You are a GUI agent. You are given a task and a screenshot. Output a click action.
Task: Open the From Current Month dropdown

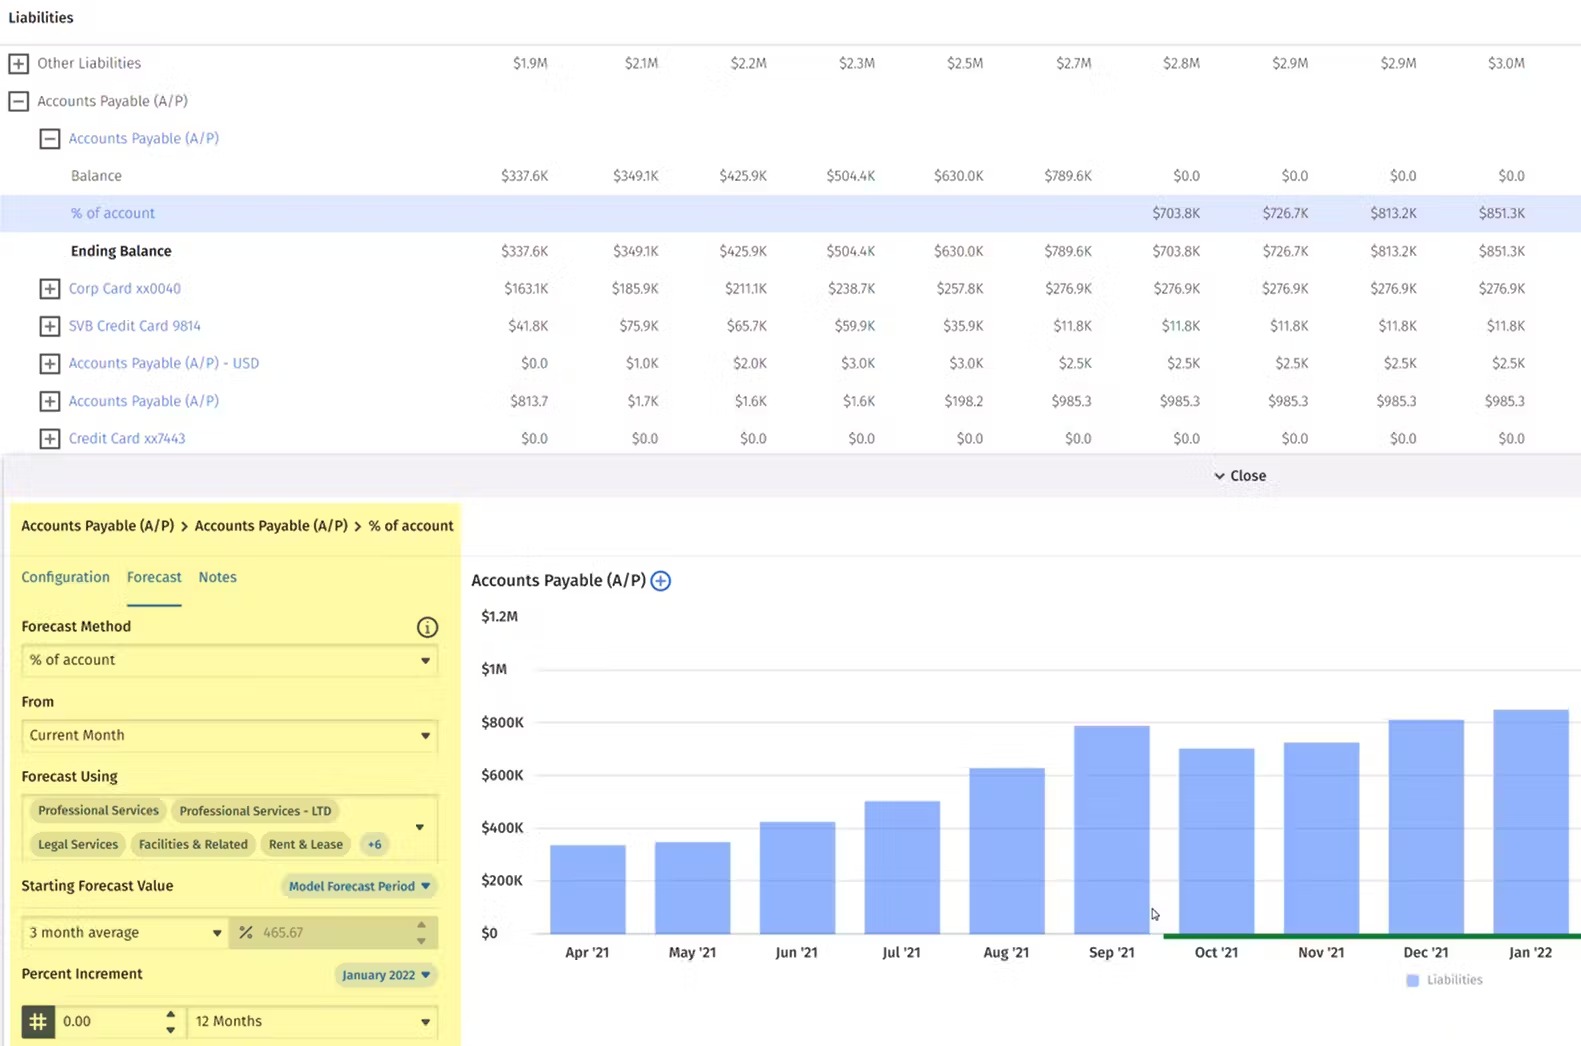pos(229,735)
